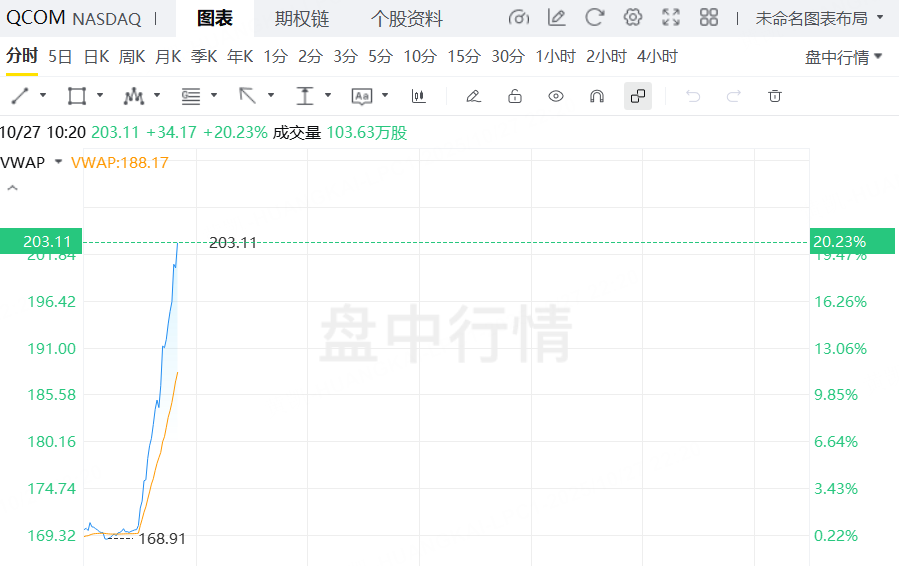Open the grid layout selector
Image resolution: width=899 pixels, height=566 pixels.
(x=709, y=17)
